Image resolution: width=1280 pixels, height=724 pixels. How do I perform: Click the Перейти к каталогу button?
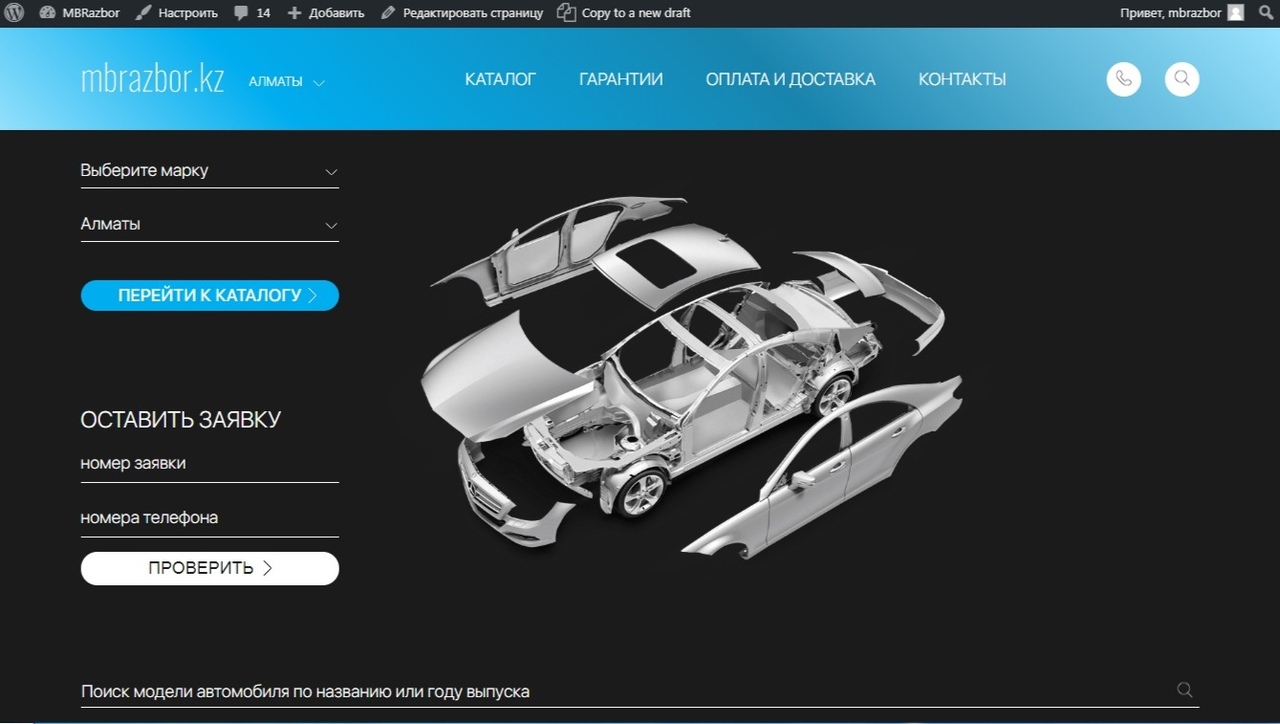tap(210, 295)
